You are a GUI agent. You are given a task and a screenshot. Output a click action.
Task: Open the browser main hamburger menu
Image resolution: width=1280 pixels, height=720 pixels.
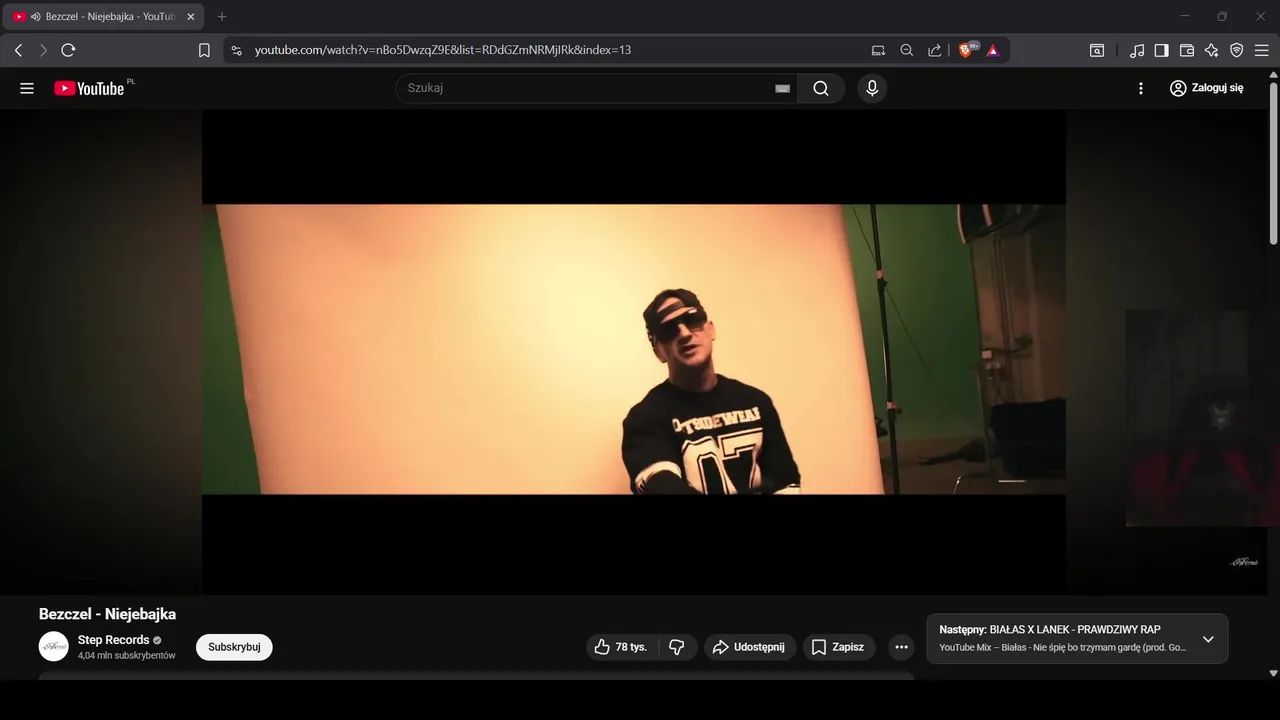(1262, 50)
